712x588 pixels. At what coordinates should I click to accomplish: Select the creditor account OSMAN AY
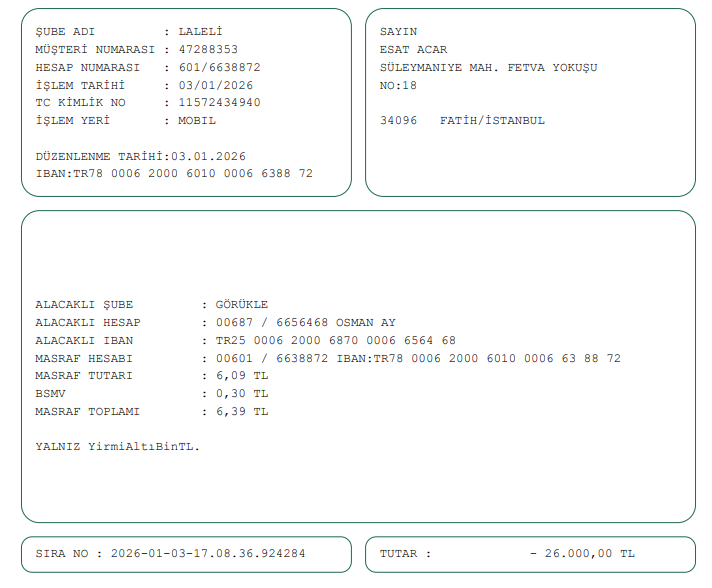pos(306,322)
